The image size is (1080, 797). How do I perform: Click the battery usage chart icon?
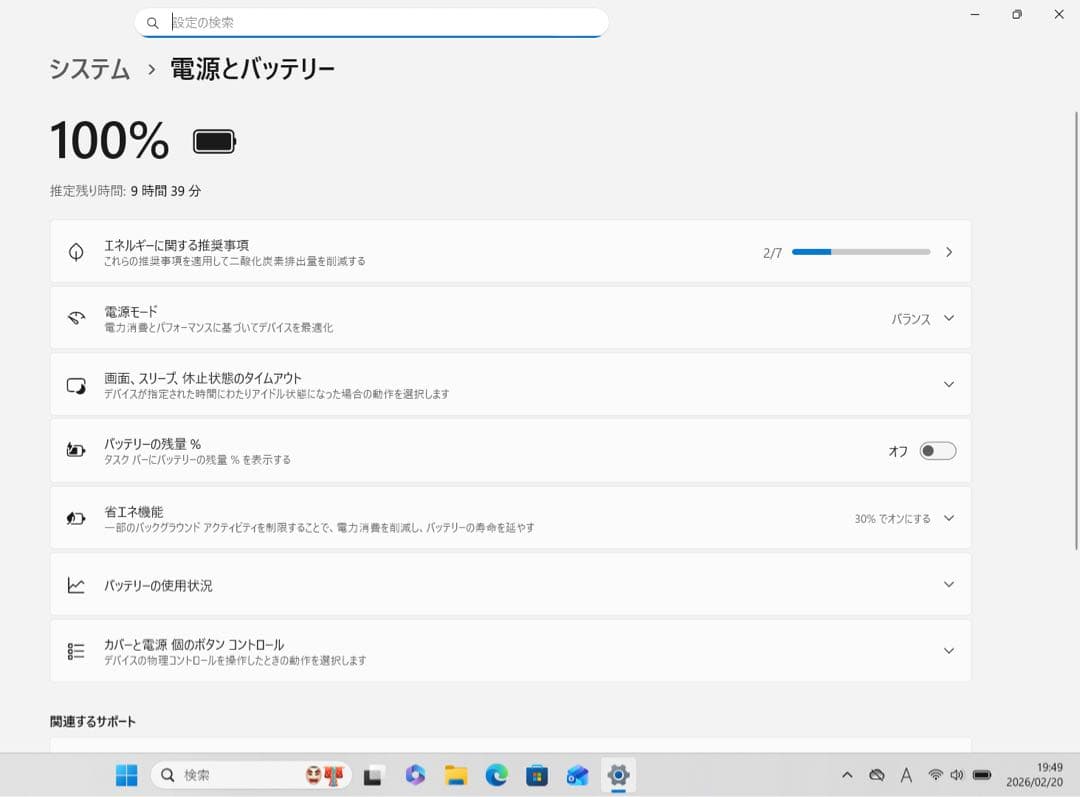coord(75,584)
